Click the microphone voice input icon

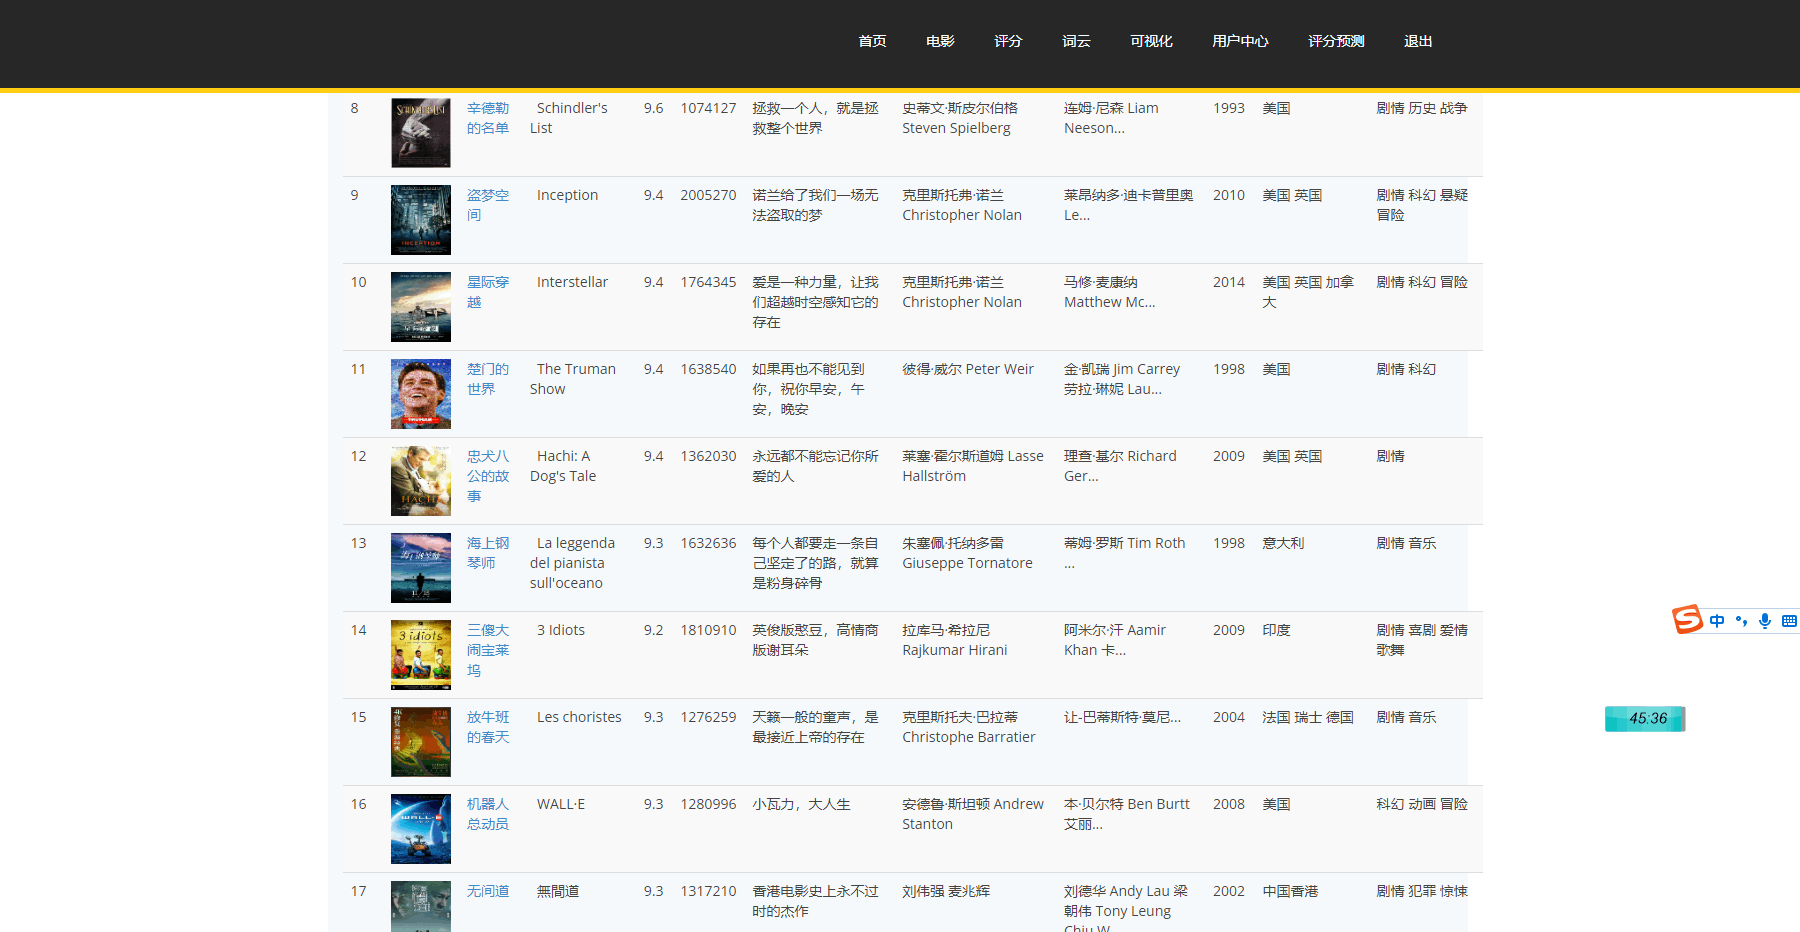pos(1765,621)
